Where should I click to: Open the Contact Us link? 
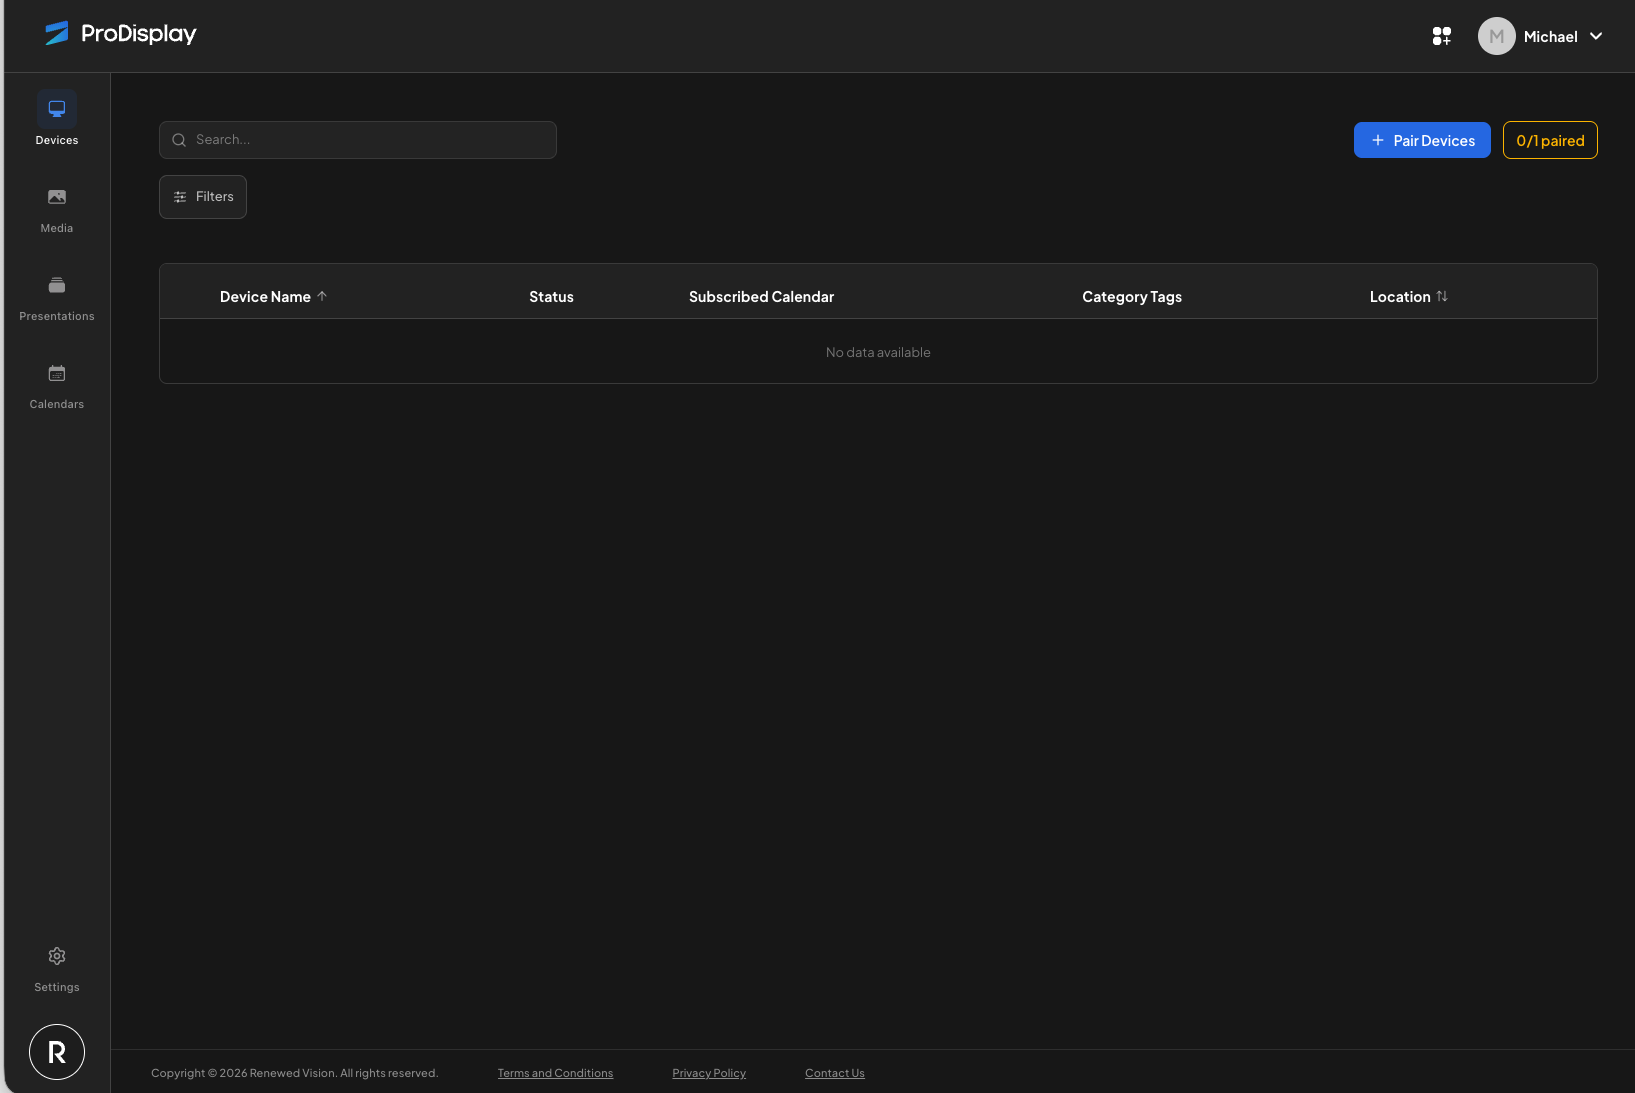[835, 1073]
